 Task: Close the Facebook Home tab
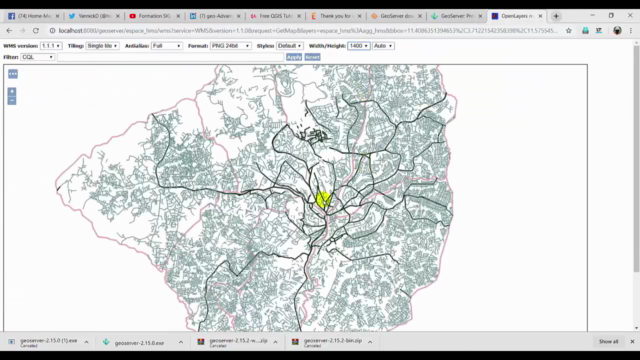(x=57, y=16)
